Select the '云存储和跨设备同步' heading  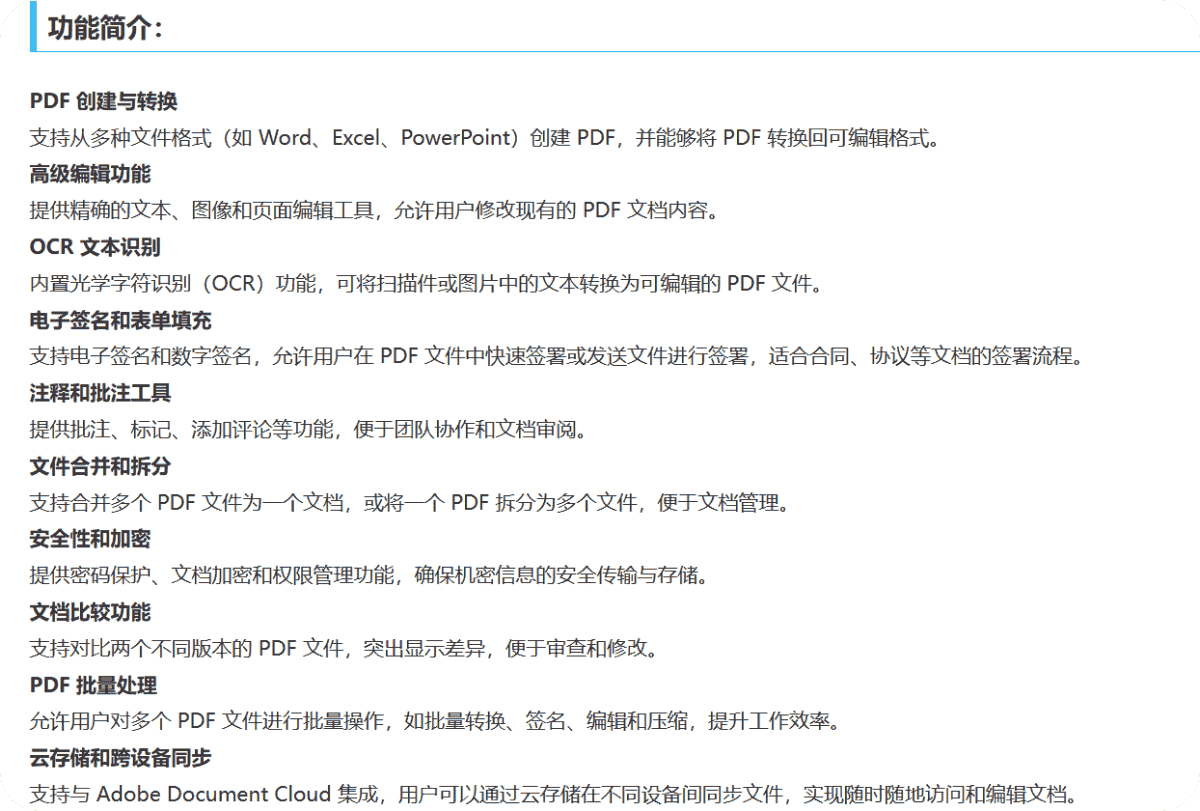[x=120, y=758]
